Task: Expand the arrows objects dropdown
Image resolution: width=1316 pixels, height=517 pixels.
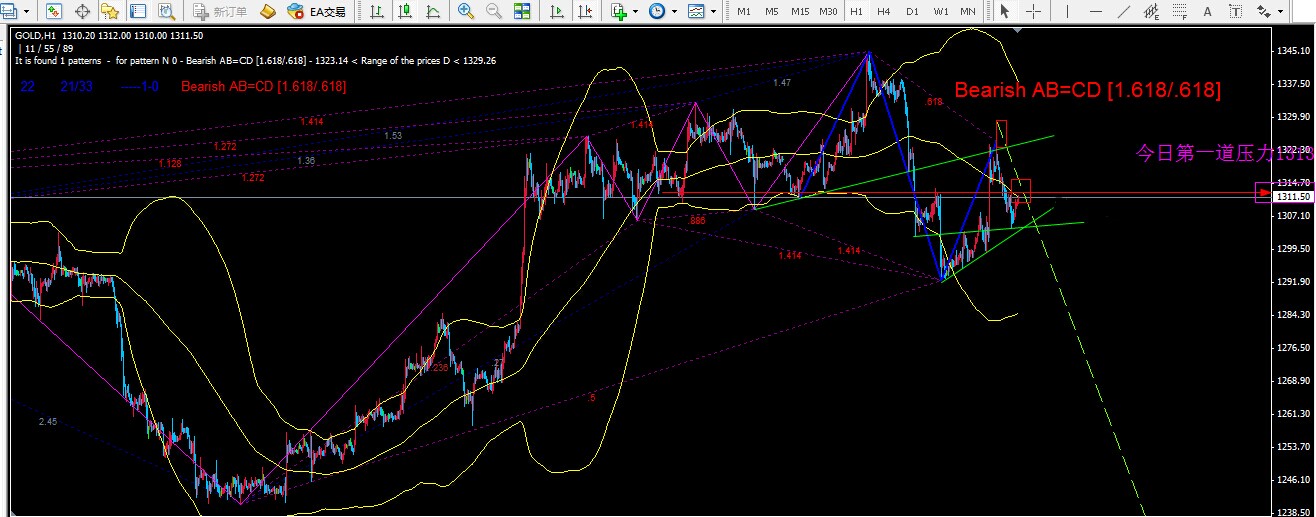Action: [1280, 12]
